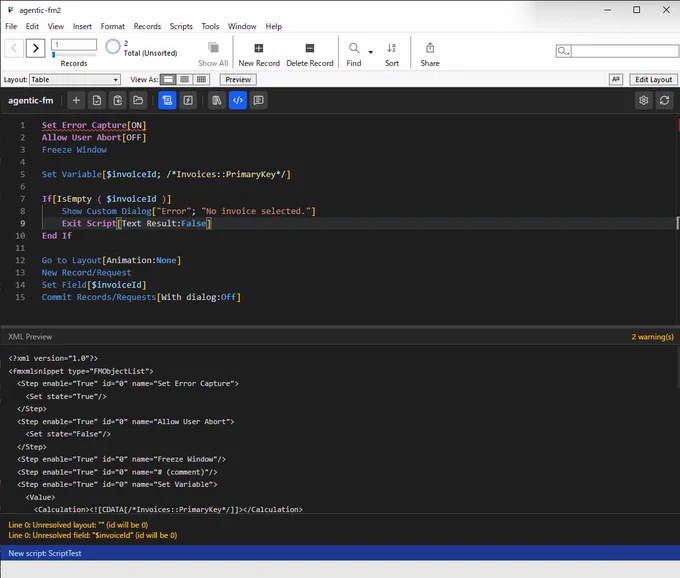Viewport: 680px width, 578px height.
Task: Click the Edit Layout button
Action: [x=653, y=79]
